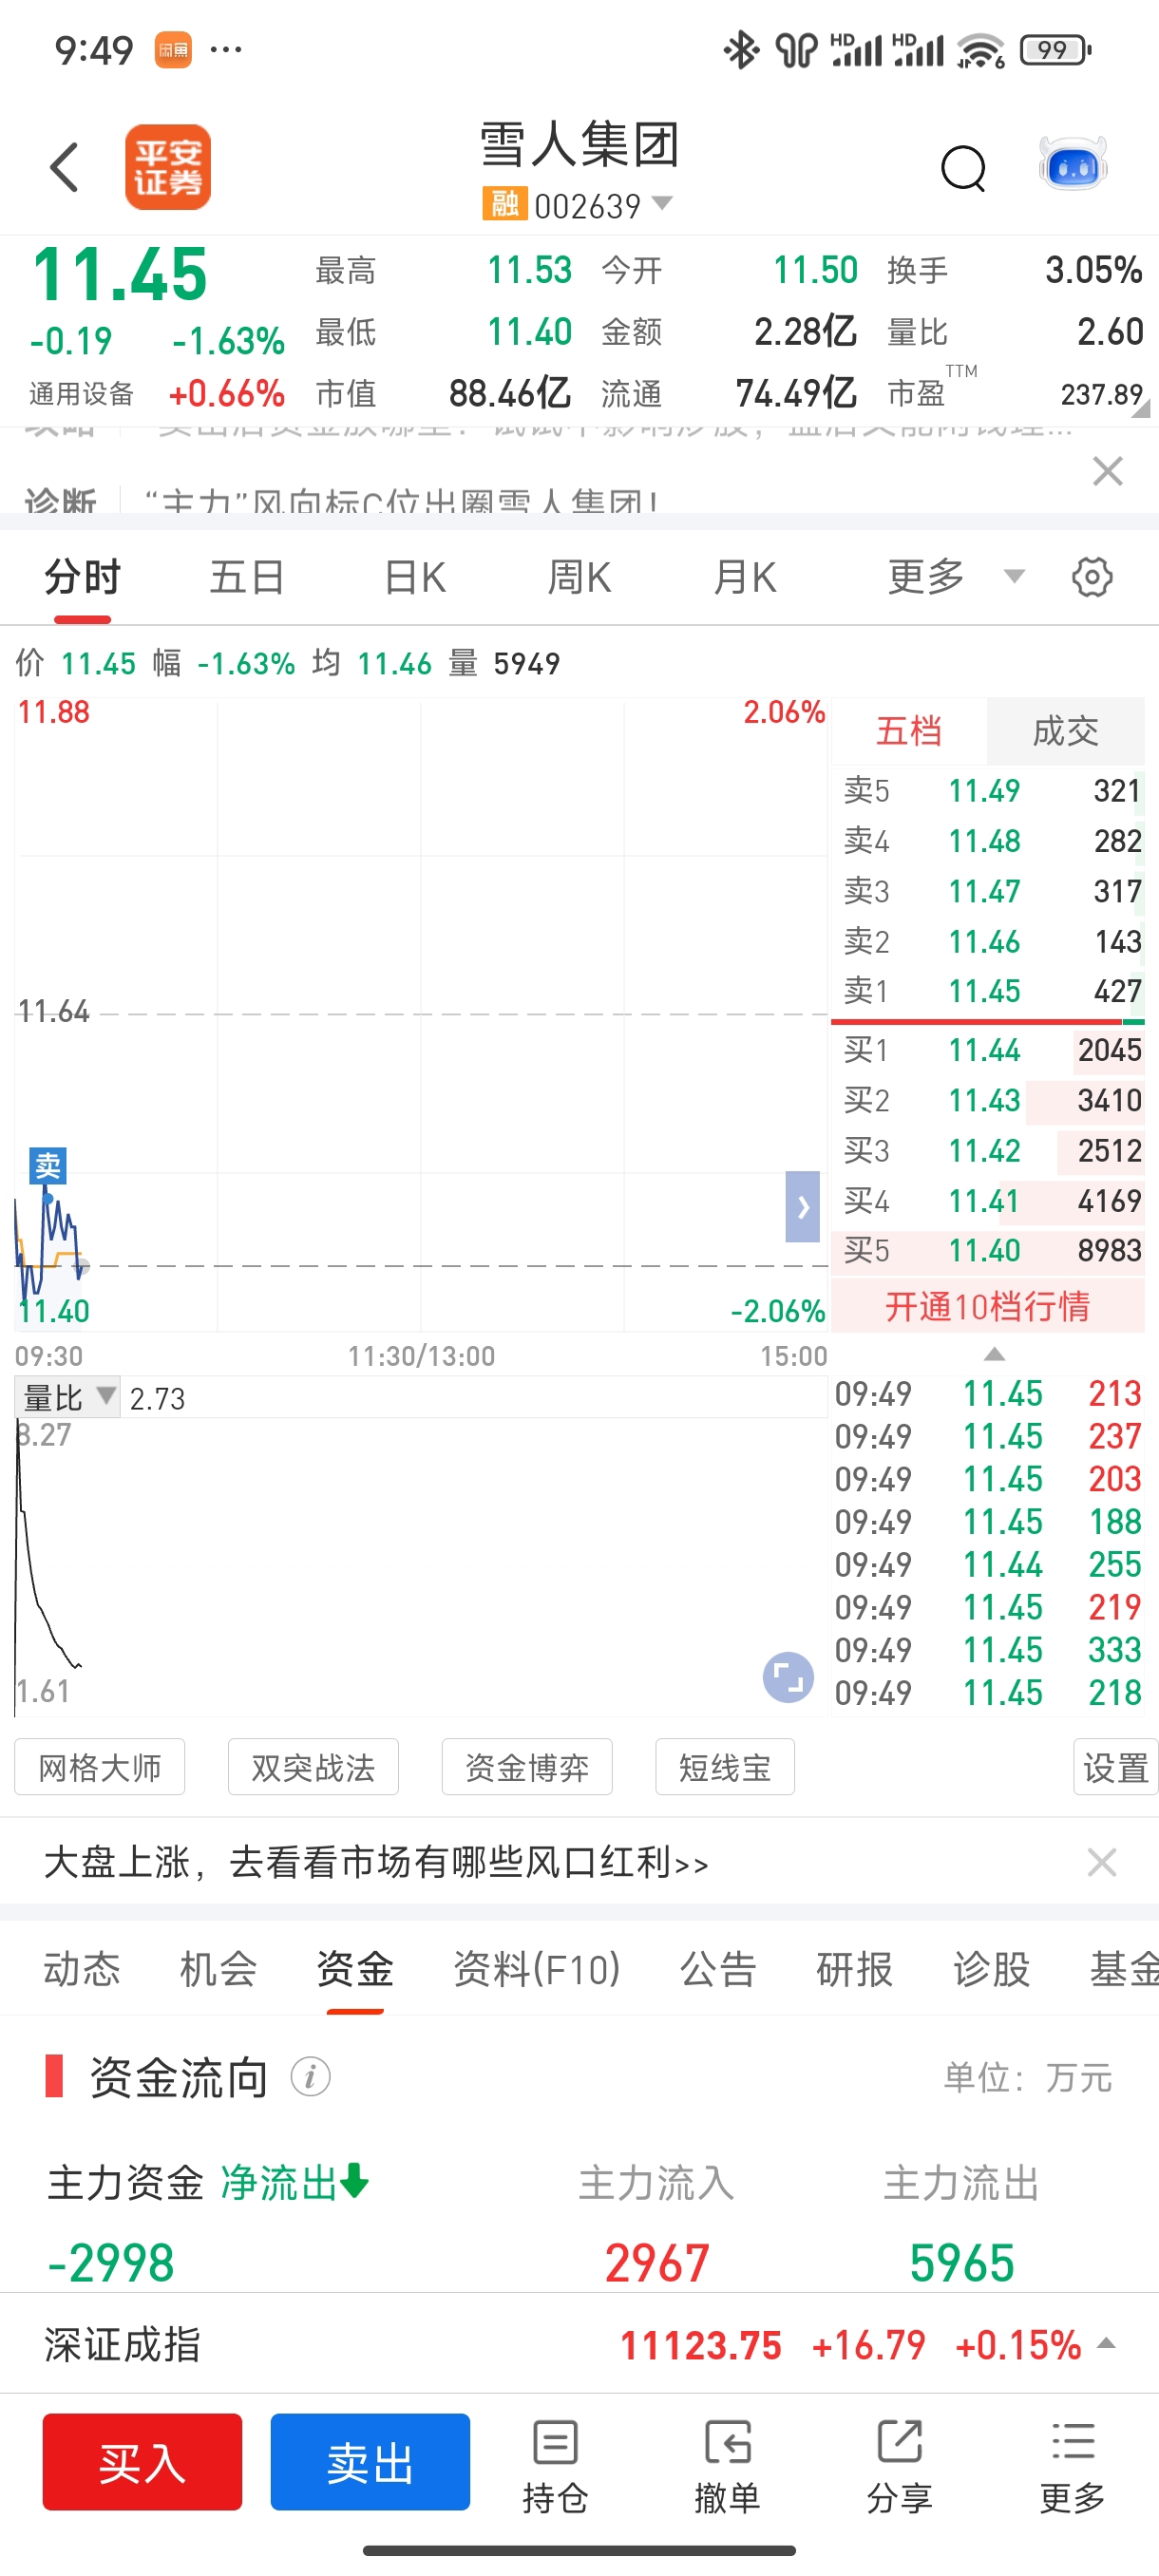Select 买5 price 11.40 row
Image resolution: width=1159 pixels, height=2576 pixels.
pyautogui.click(x=987, y=1250)
